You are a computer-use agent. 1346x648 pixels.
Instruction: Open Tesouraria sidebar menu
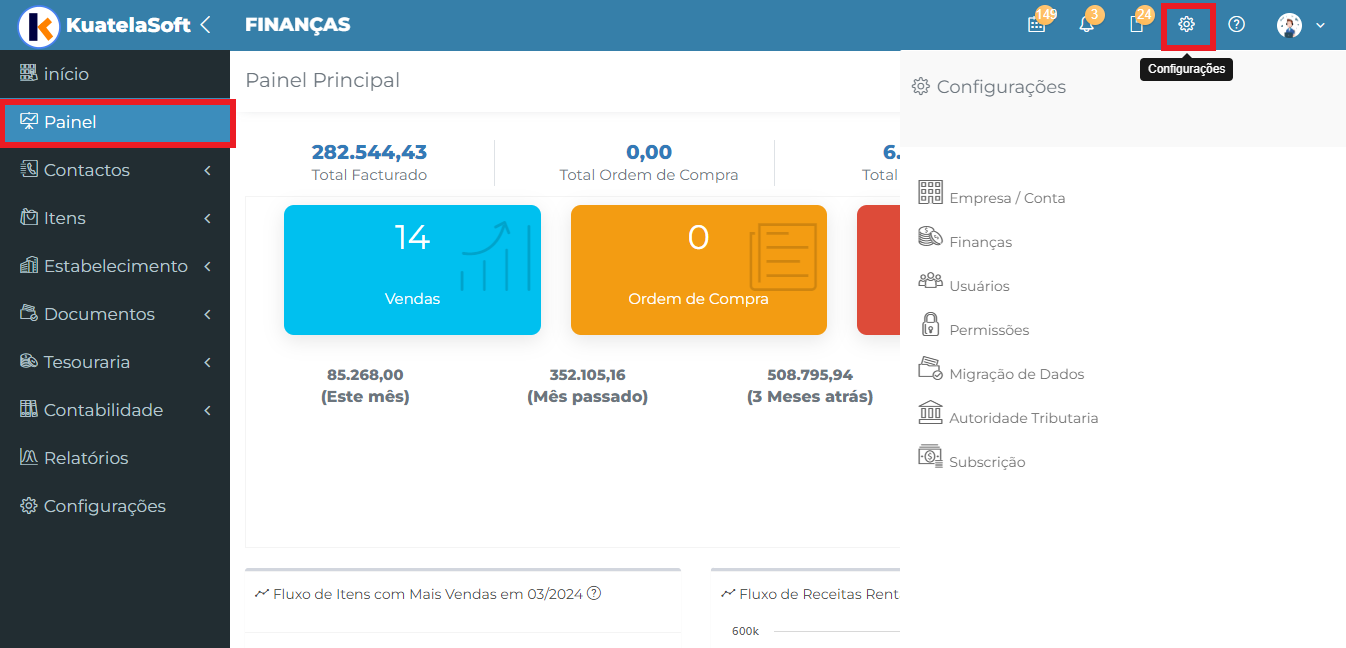[x=115, y=362]
